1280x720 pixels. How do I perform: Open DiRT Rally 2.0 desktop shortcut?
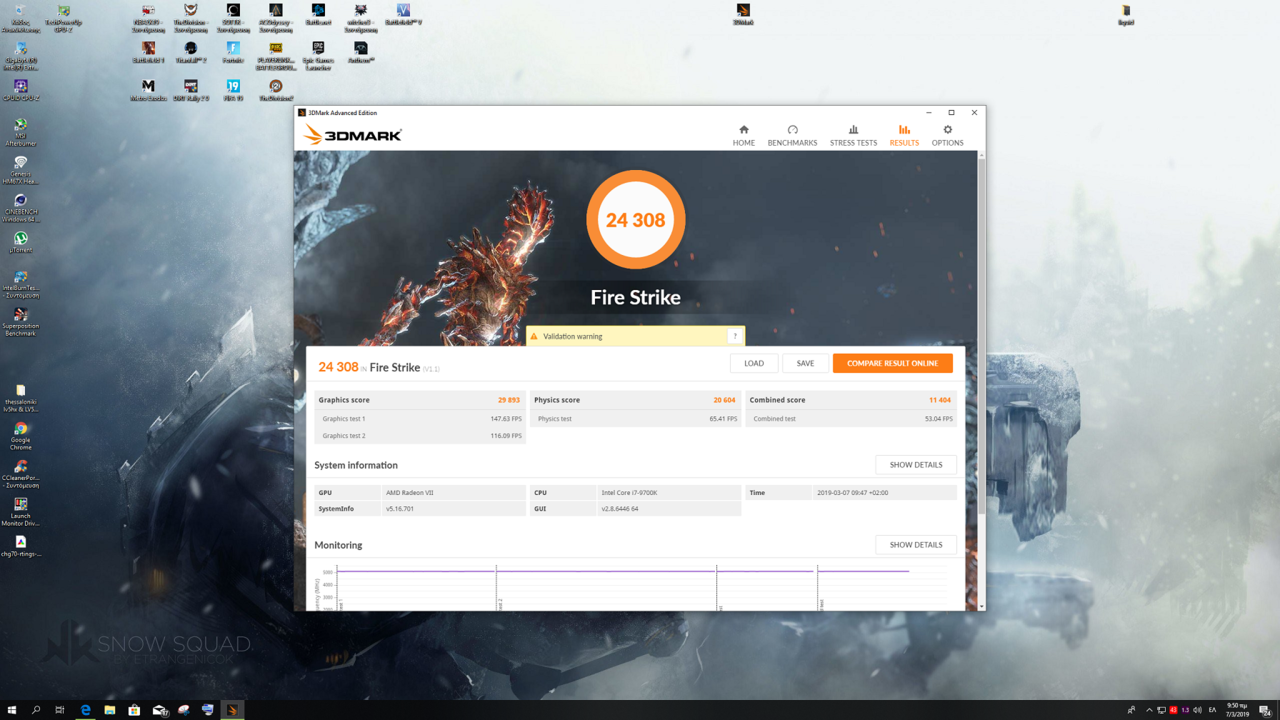click(x=191, y=90)
